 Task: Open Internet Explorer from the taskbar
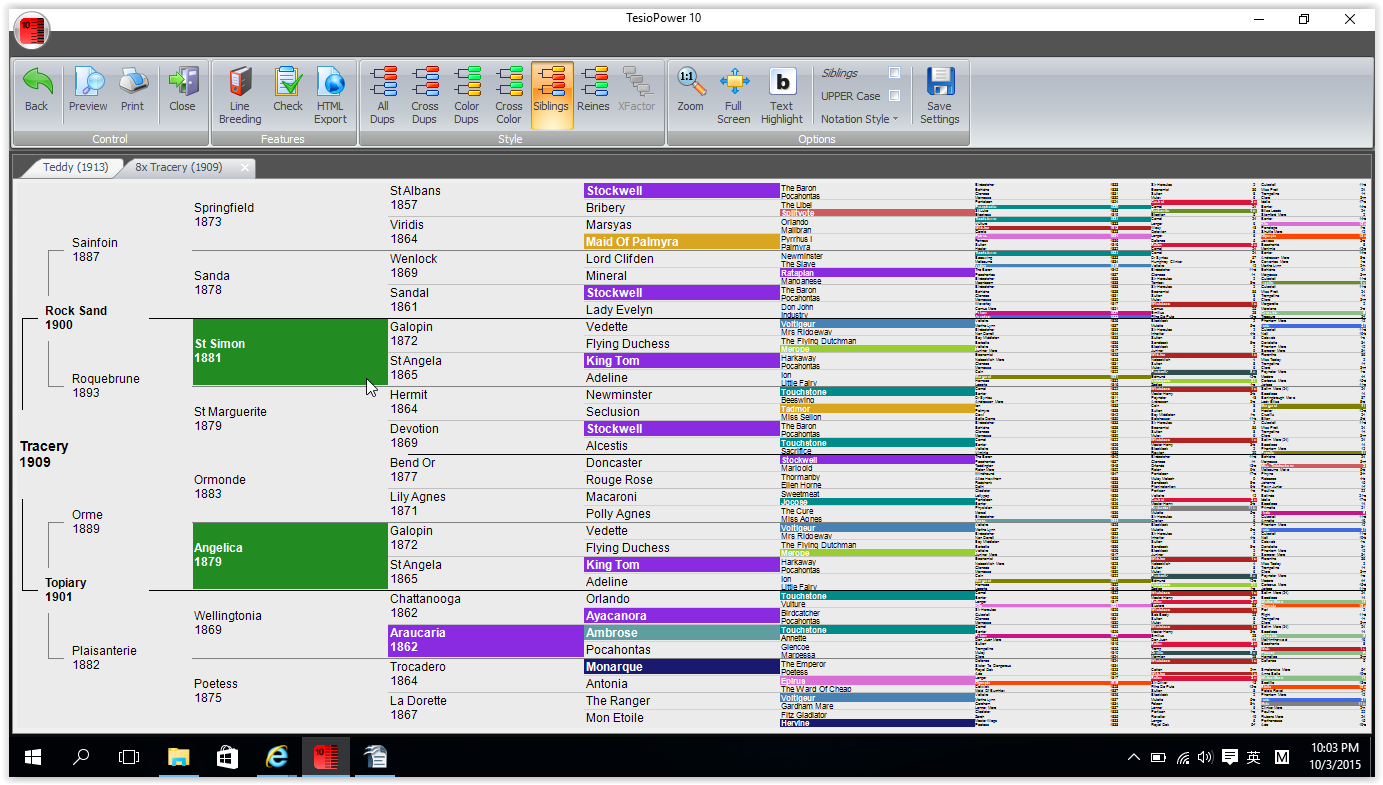coord(277,757)
